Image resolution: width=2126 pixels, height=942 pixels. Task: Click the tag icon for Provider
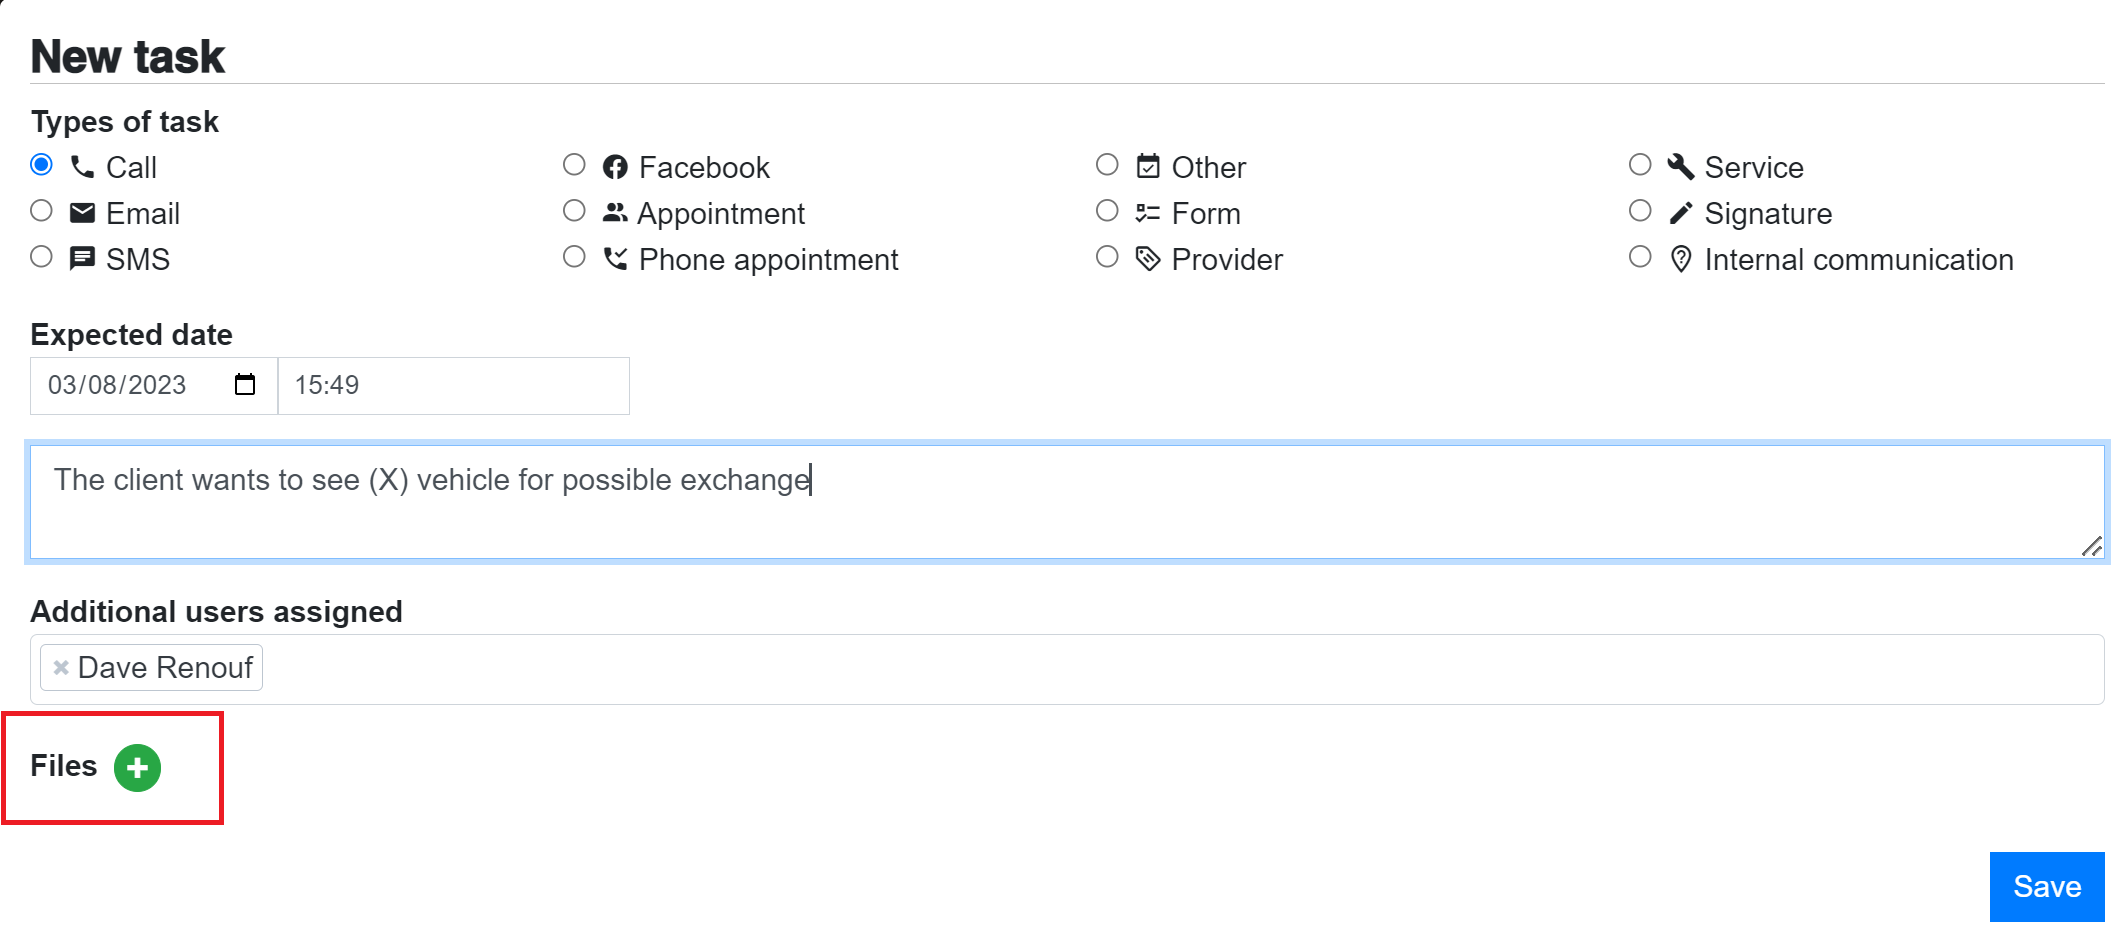click(1148, 259)
